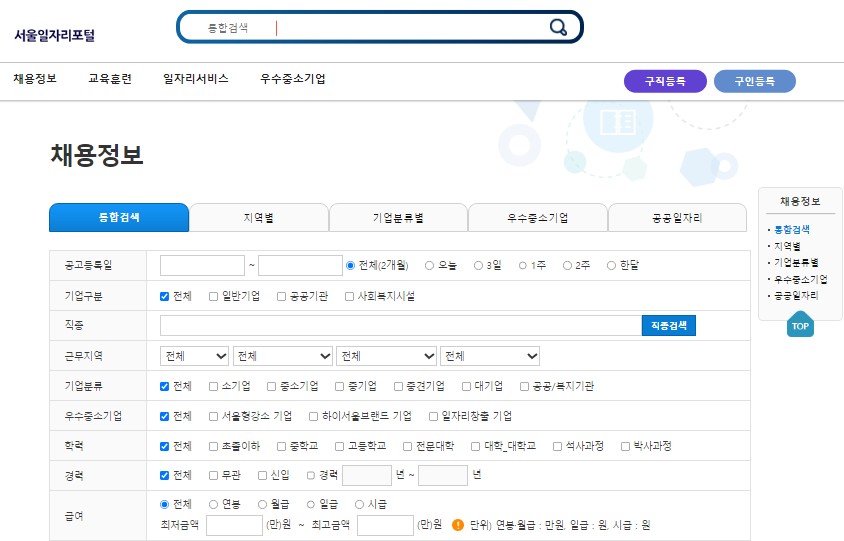The width and height of the screenshot is (844, 541).
Task: Open 우수중소기업 link in side panel
Action: click(800, 279)
